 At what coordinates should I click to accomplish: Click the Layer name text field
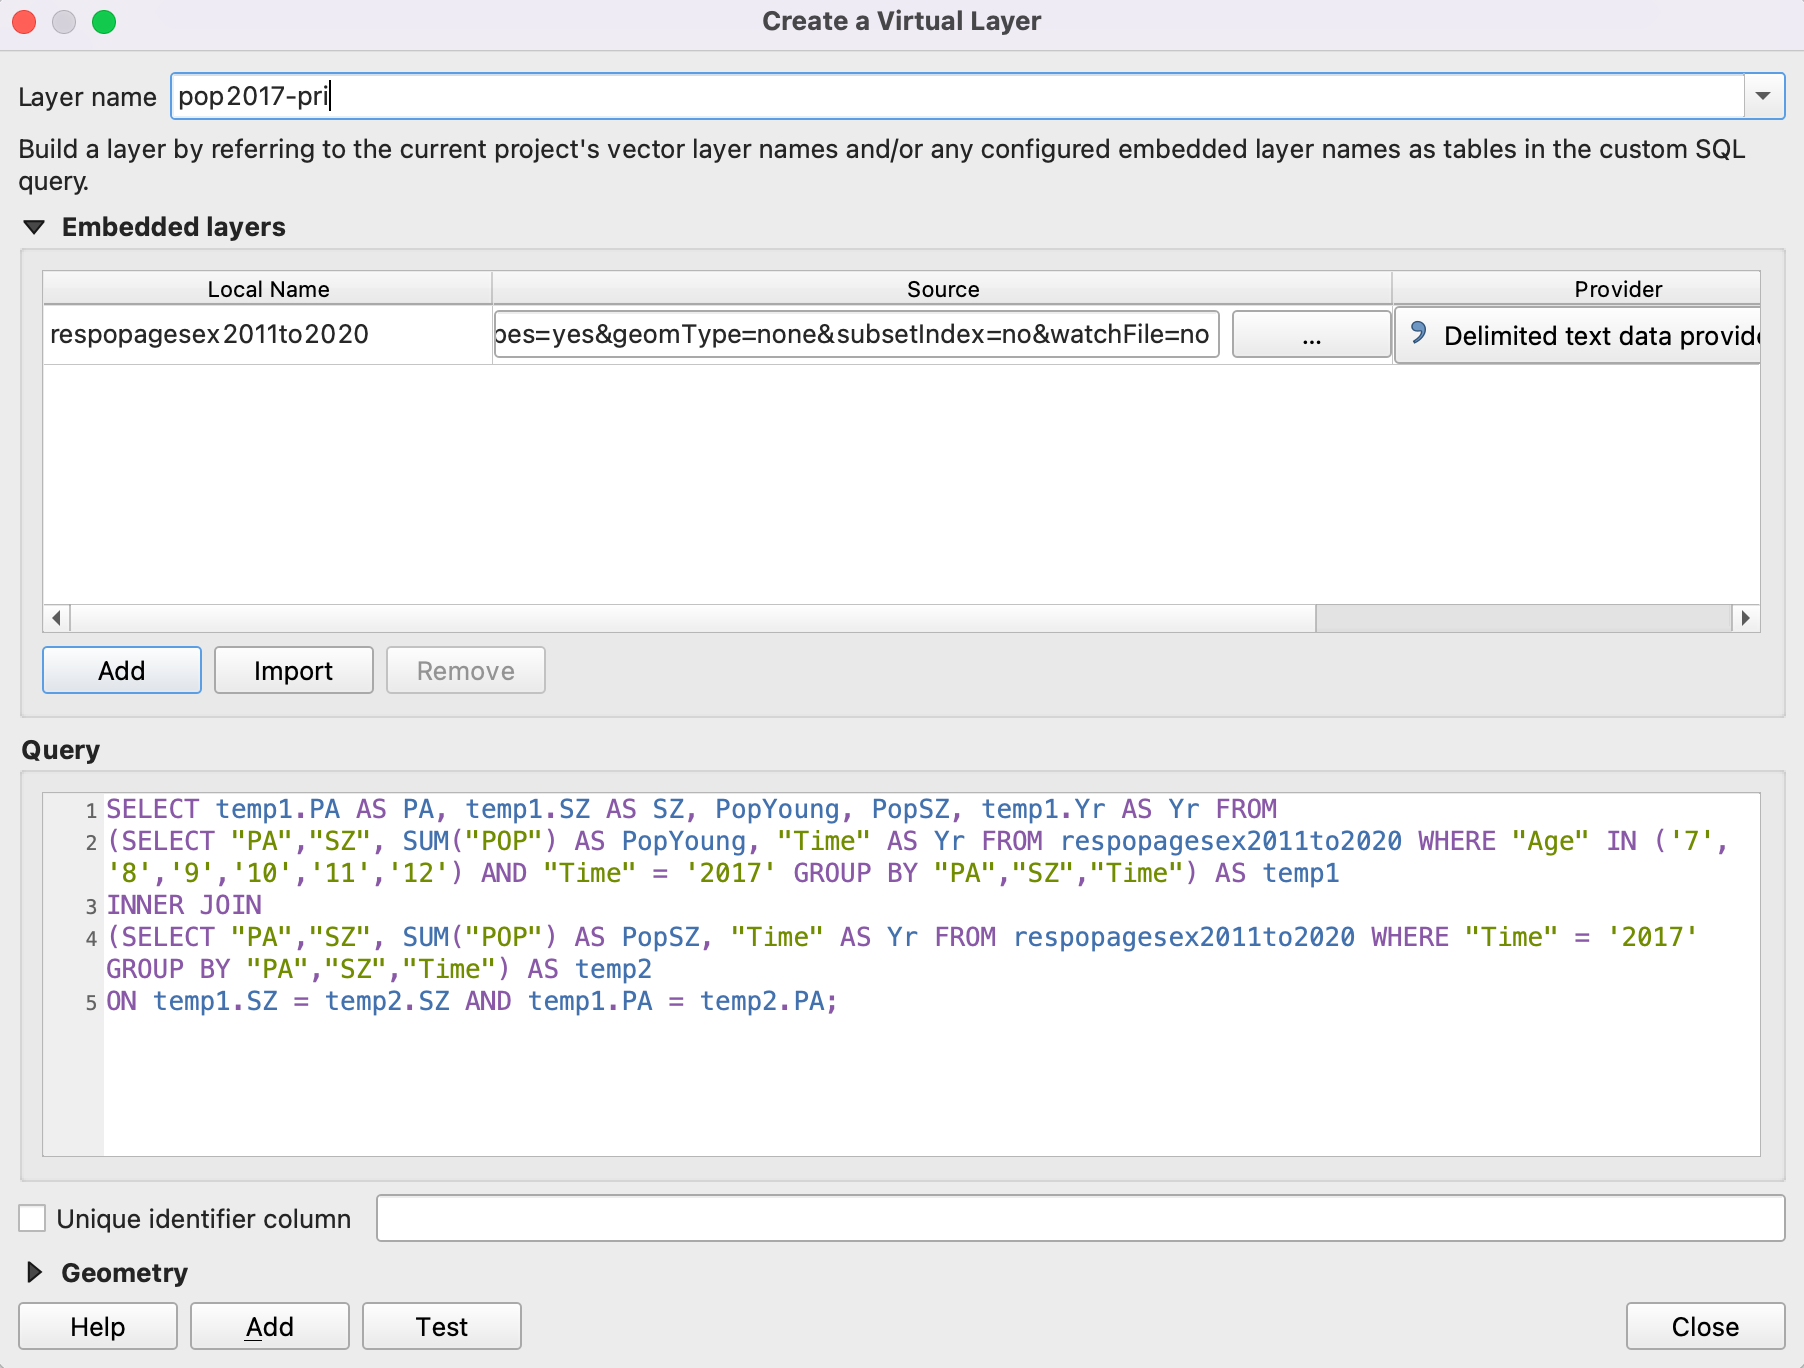956,96
